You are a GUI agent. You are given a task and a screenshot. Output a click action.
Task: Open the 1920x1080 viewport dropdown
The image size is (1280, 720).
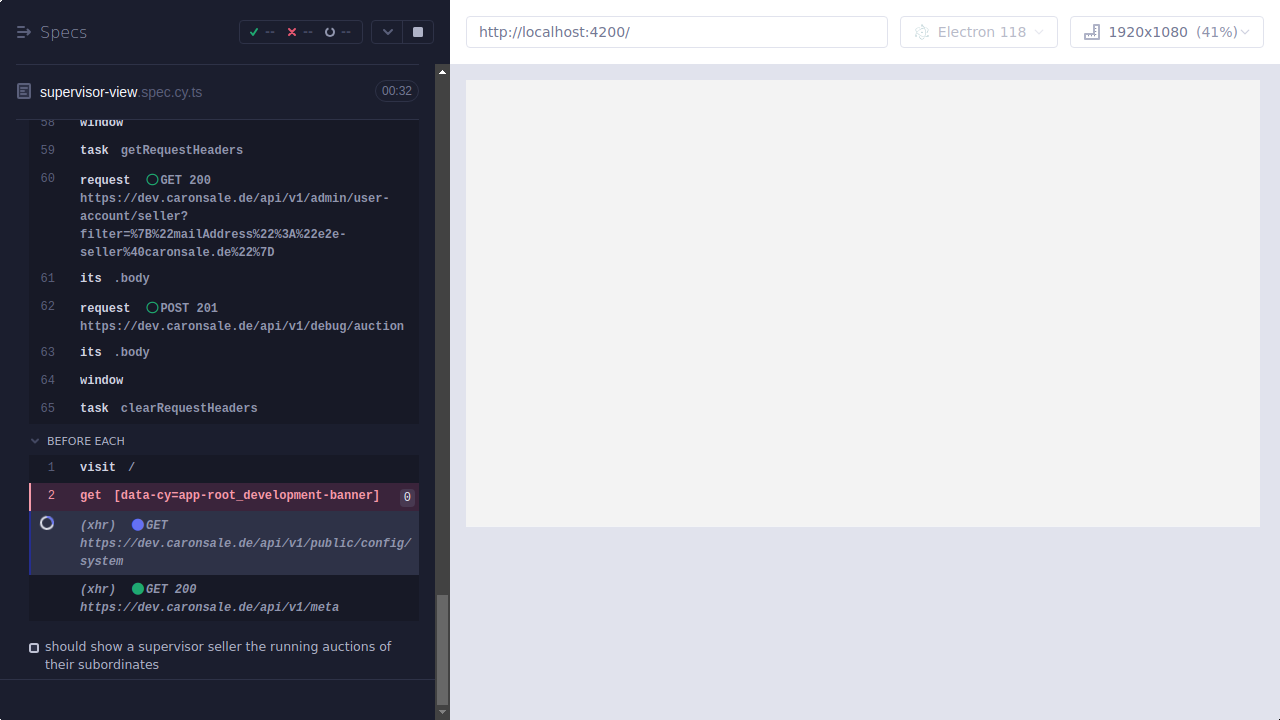1166,31
